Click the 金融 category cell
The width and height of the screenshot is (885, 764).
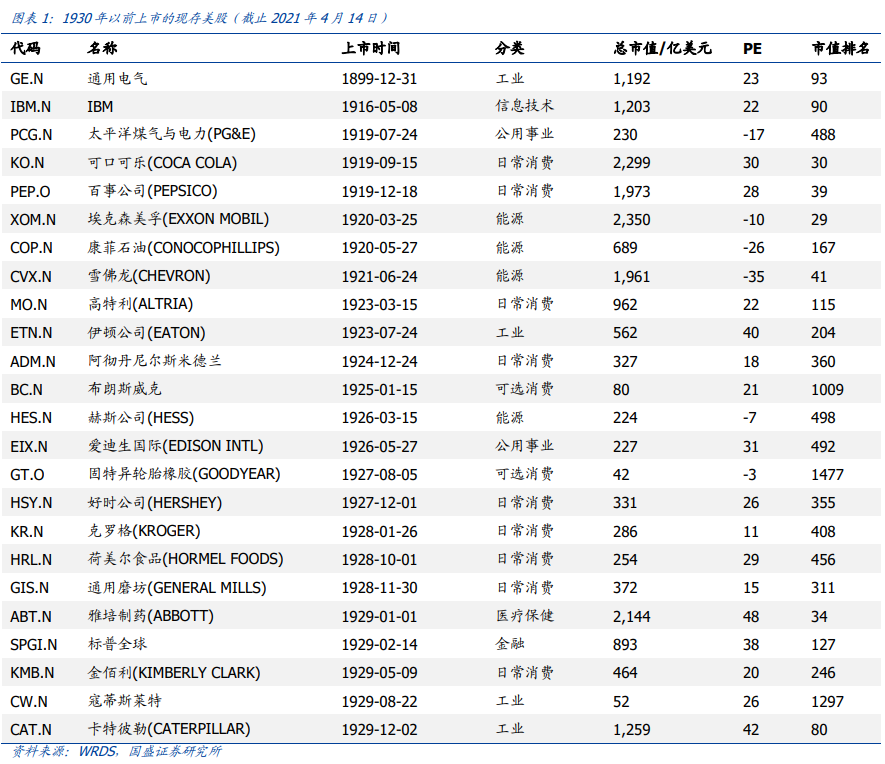pos(510,644)
